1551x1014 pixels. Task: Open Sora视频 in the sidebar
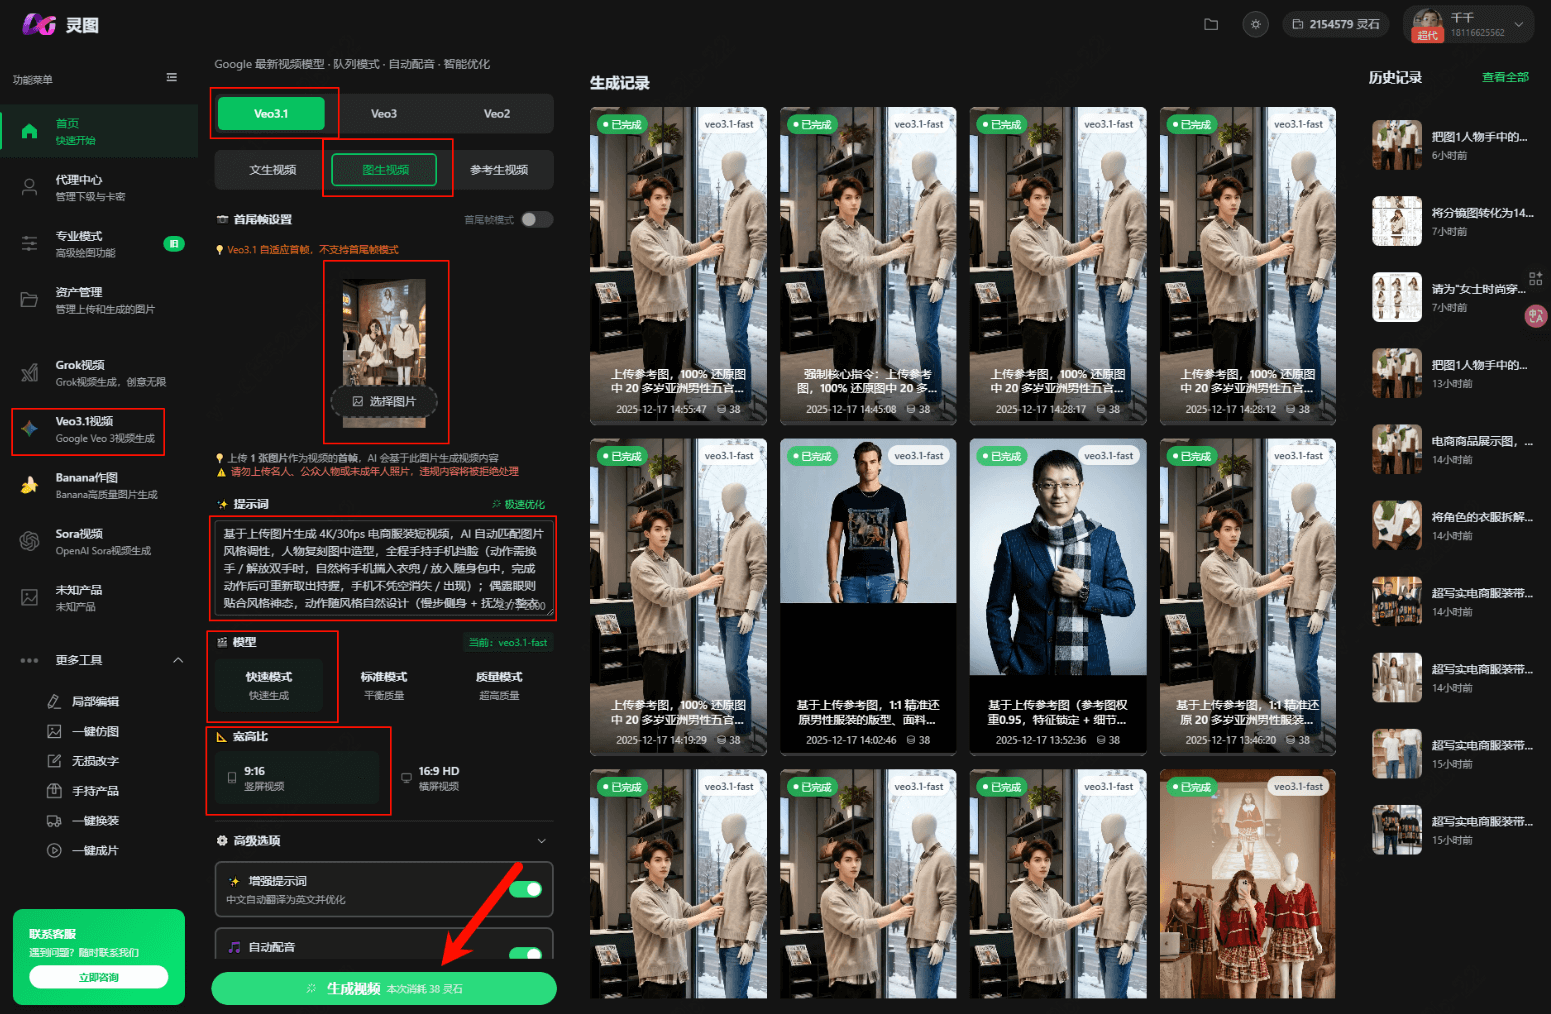98,541
